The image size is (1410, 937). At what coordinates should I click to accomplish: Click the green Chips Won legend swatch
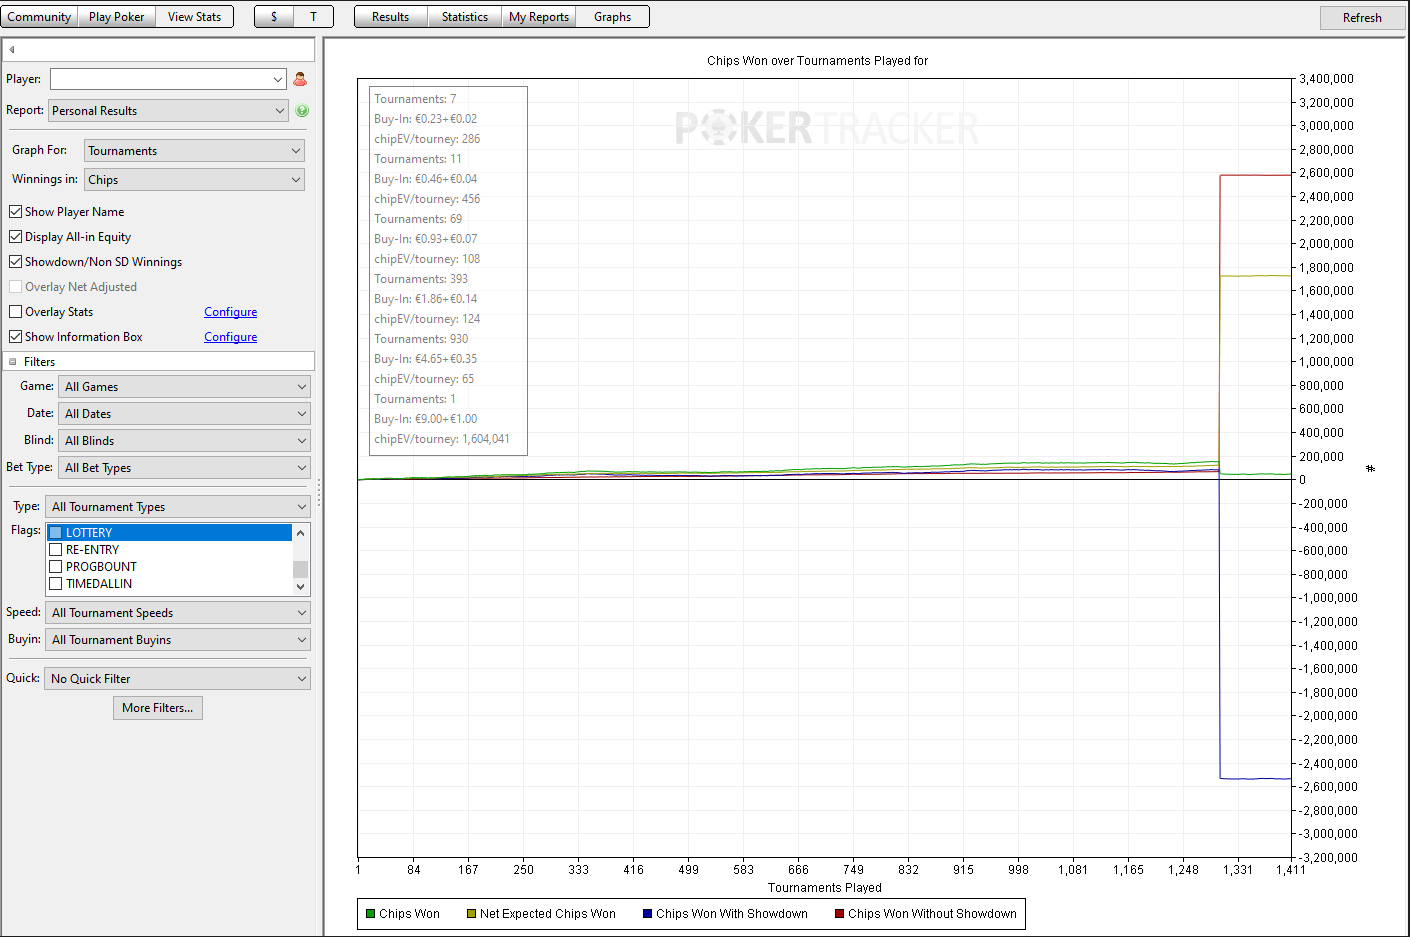point(371,914)
